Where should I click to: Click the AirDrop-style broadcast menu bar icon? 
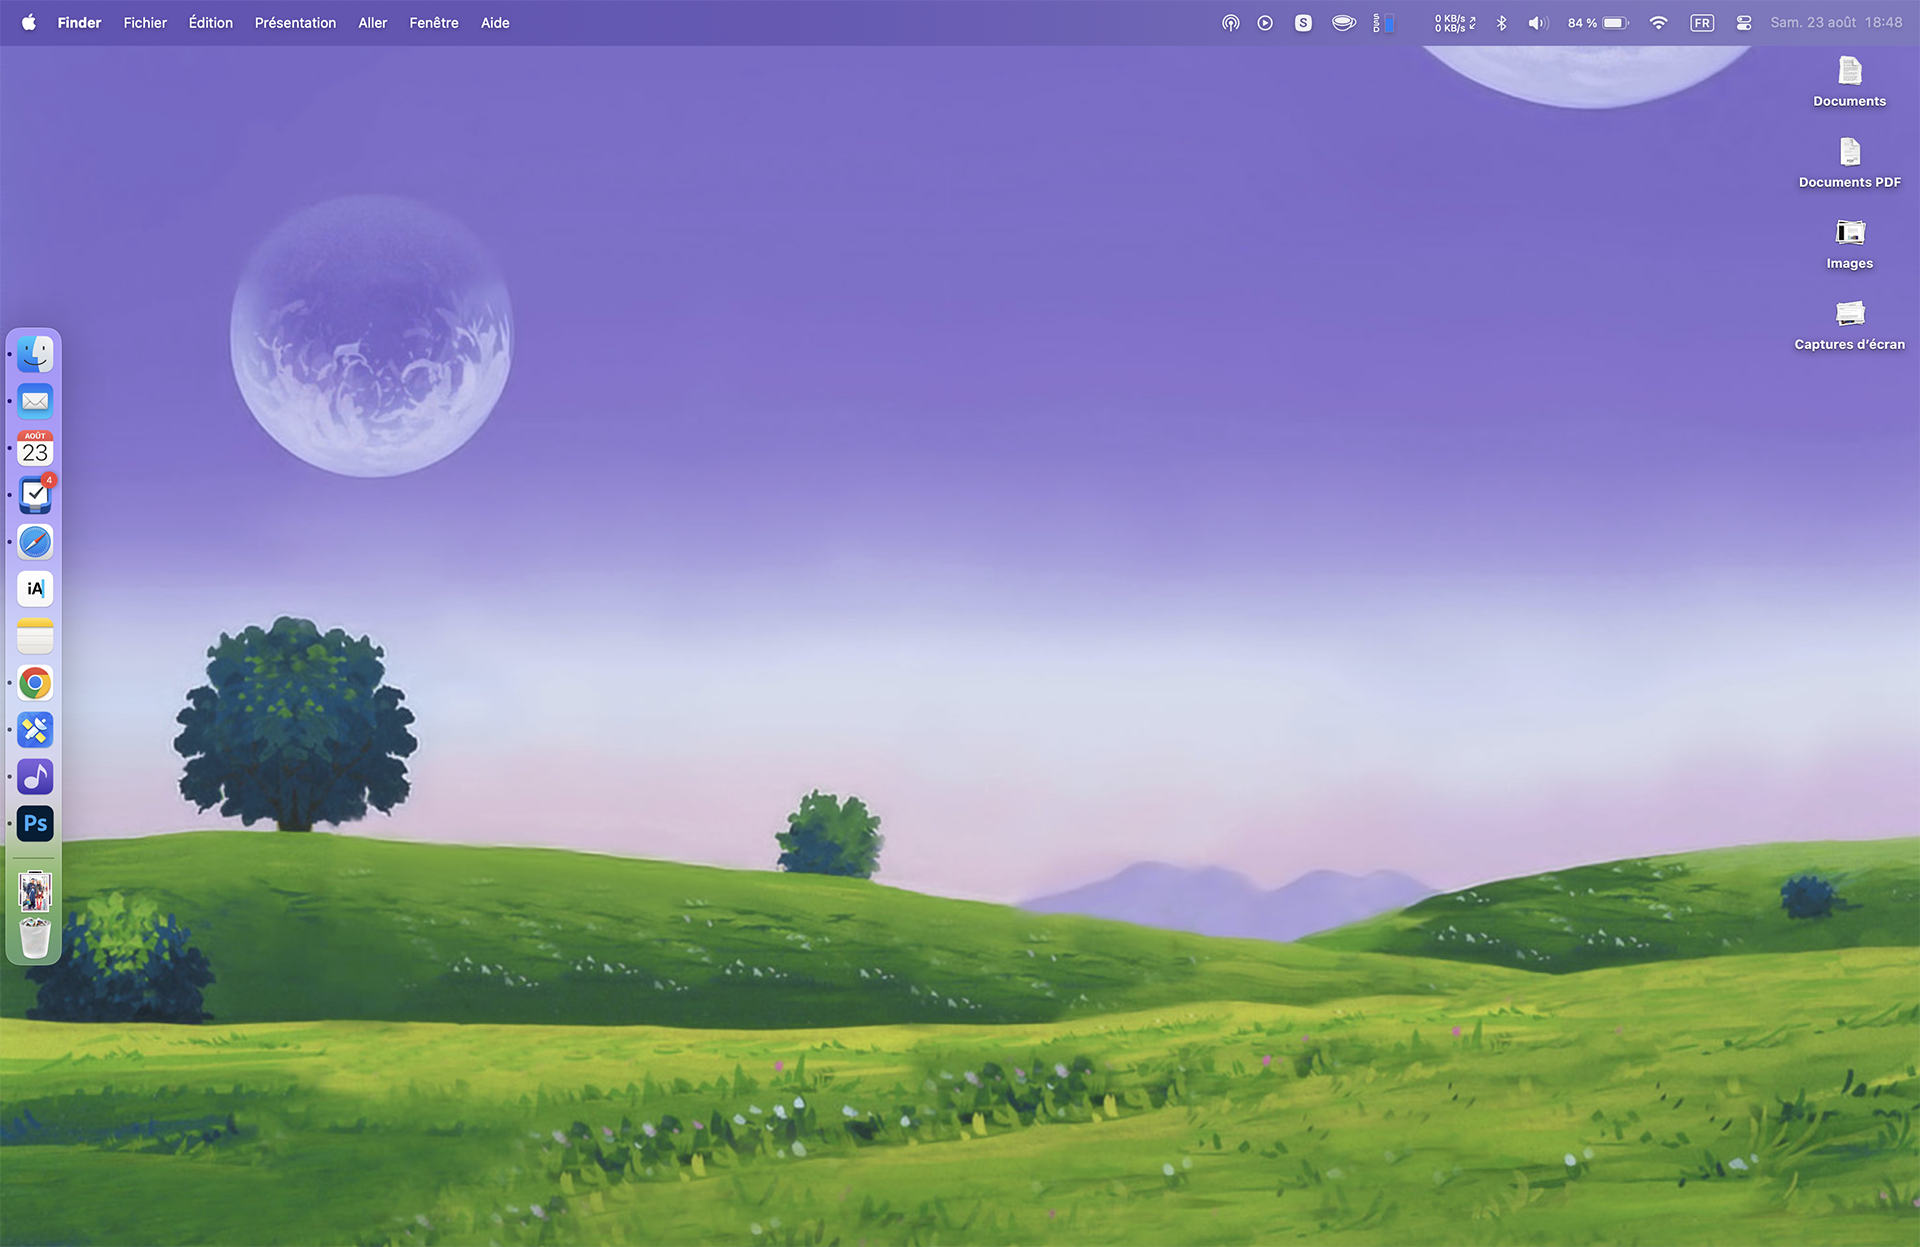(1231, 22)
